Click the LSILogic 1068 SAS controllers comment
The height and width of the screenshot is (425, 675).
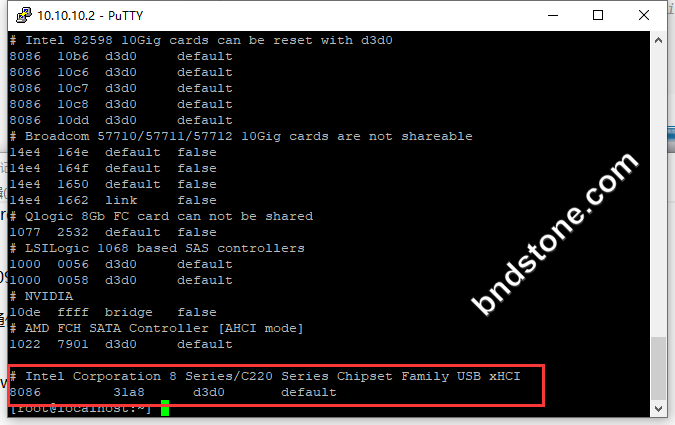(157, 248)
